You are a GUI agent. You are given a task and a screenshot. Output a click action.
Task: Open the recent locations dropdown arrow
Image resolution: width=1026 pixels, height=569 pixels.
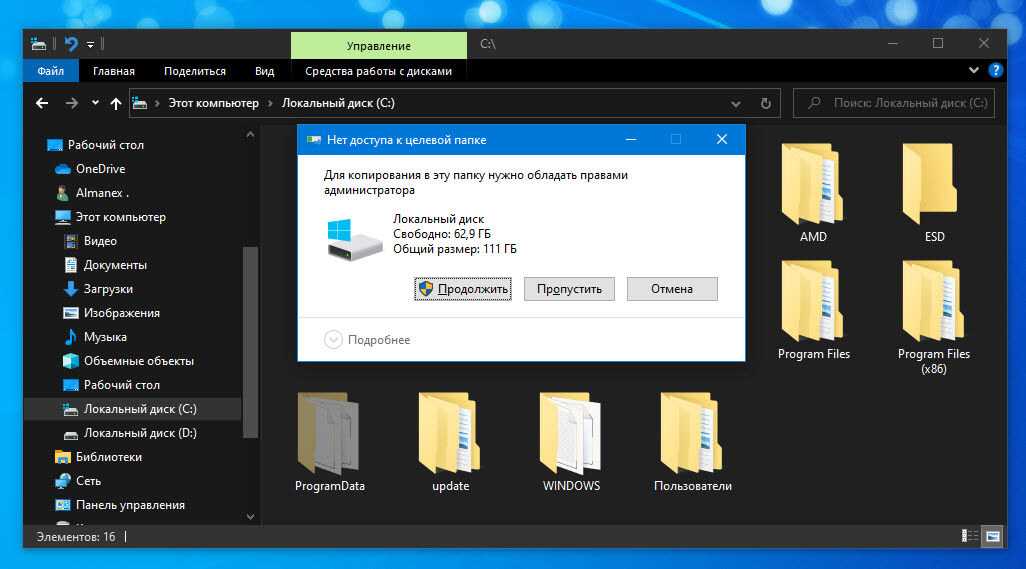point(95,103)
